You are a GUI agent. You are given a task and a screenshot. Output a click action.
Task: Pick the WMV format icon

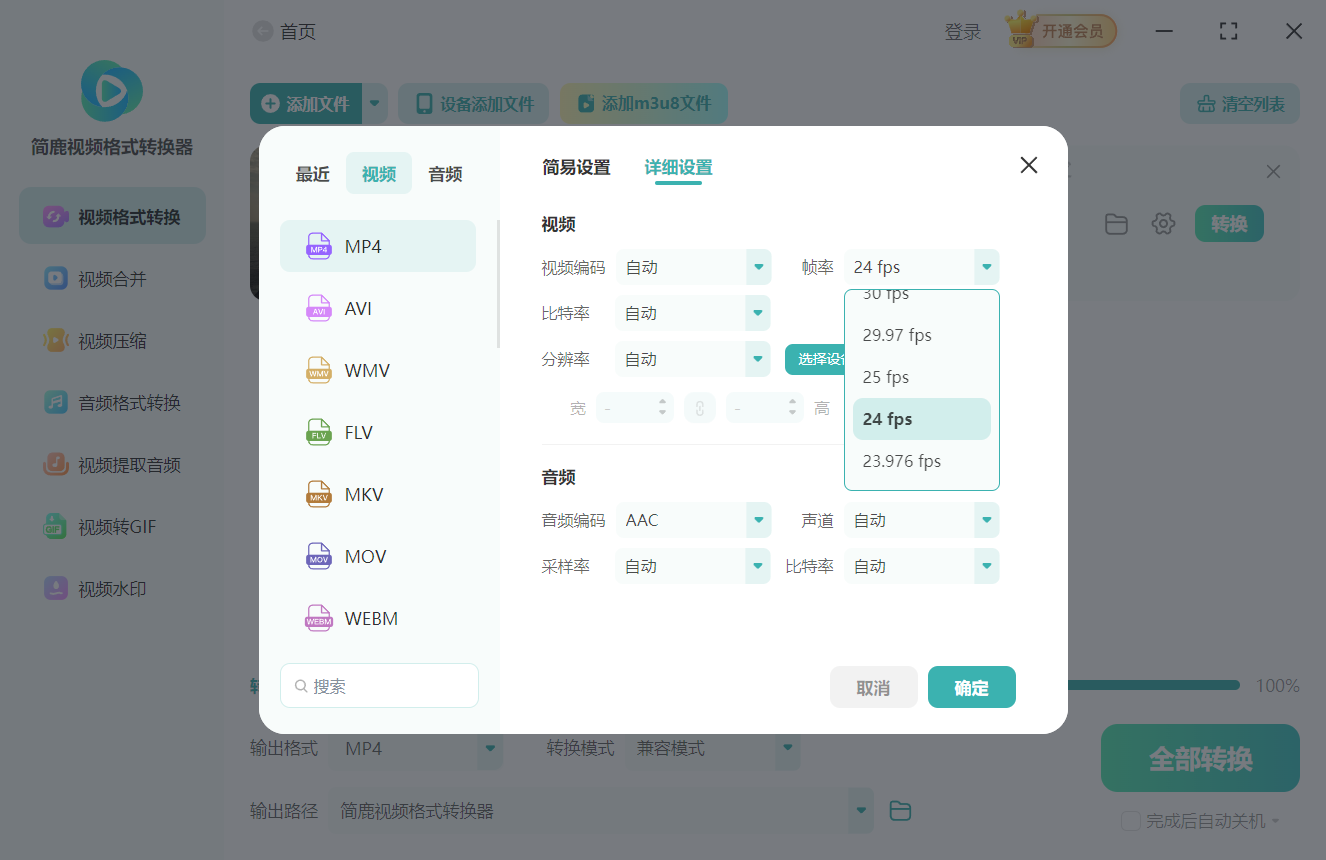click(318, 370)
